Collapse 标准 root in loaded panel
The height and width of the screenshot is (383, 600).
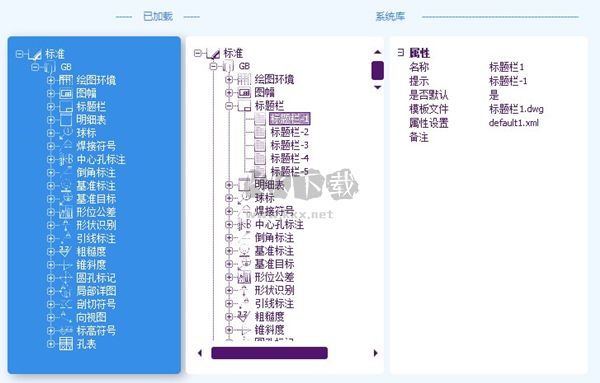pos(20,54)
